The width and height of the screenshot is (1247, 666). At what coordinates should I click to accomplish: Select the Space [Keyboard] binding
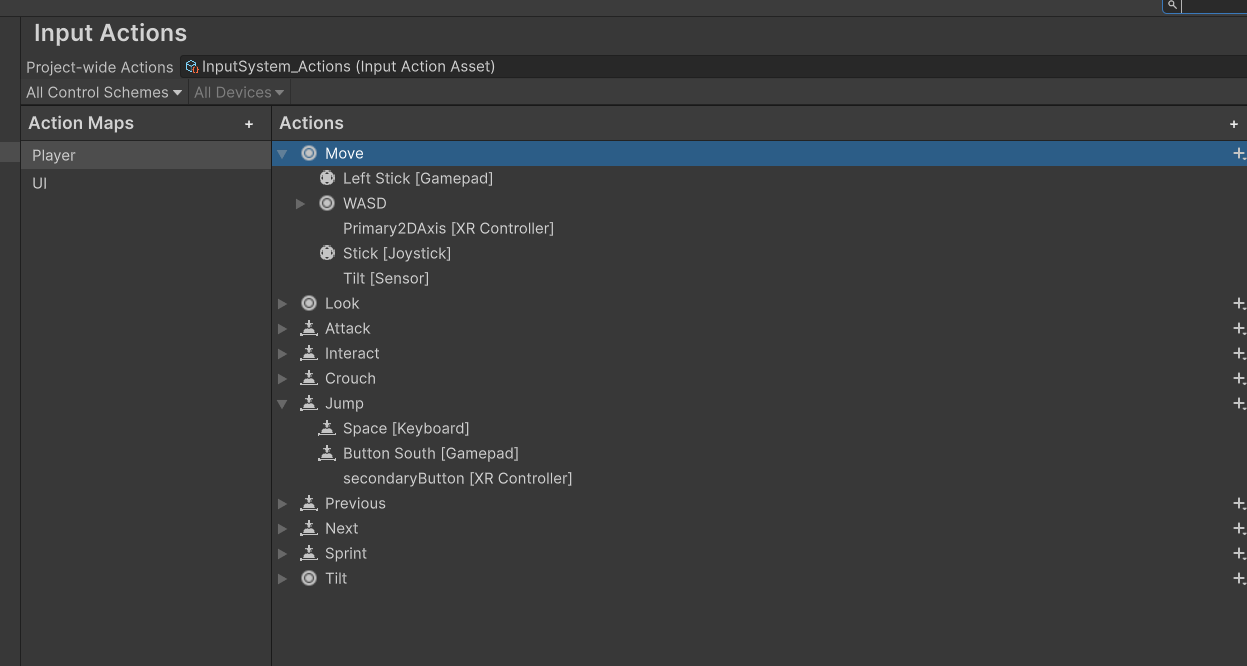(x=405, y=429)
